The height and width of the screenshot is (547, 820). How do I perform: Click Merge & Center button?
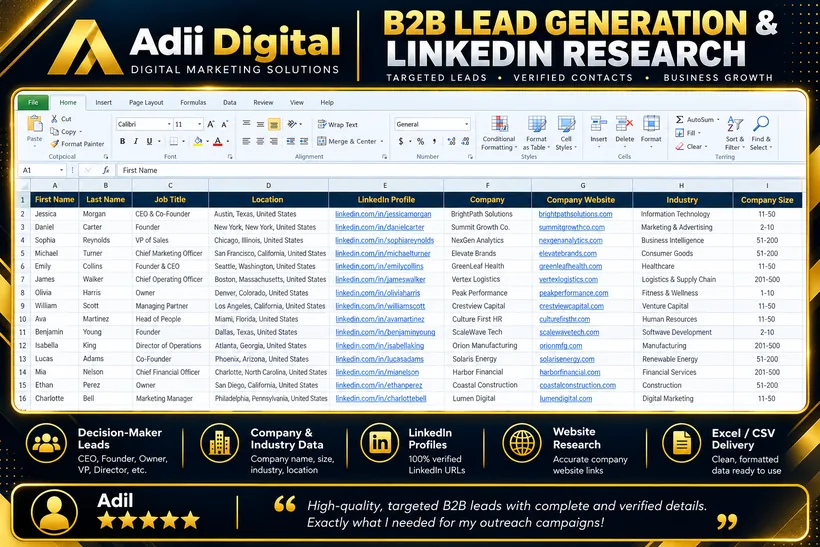[x=347, y=141]
